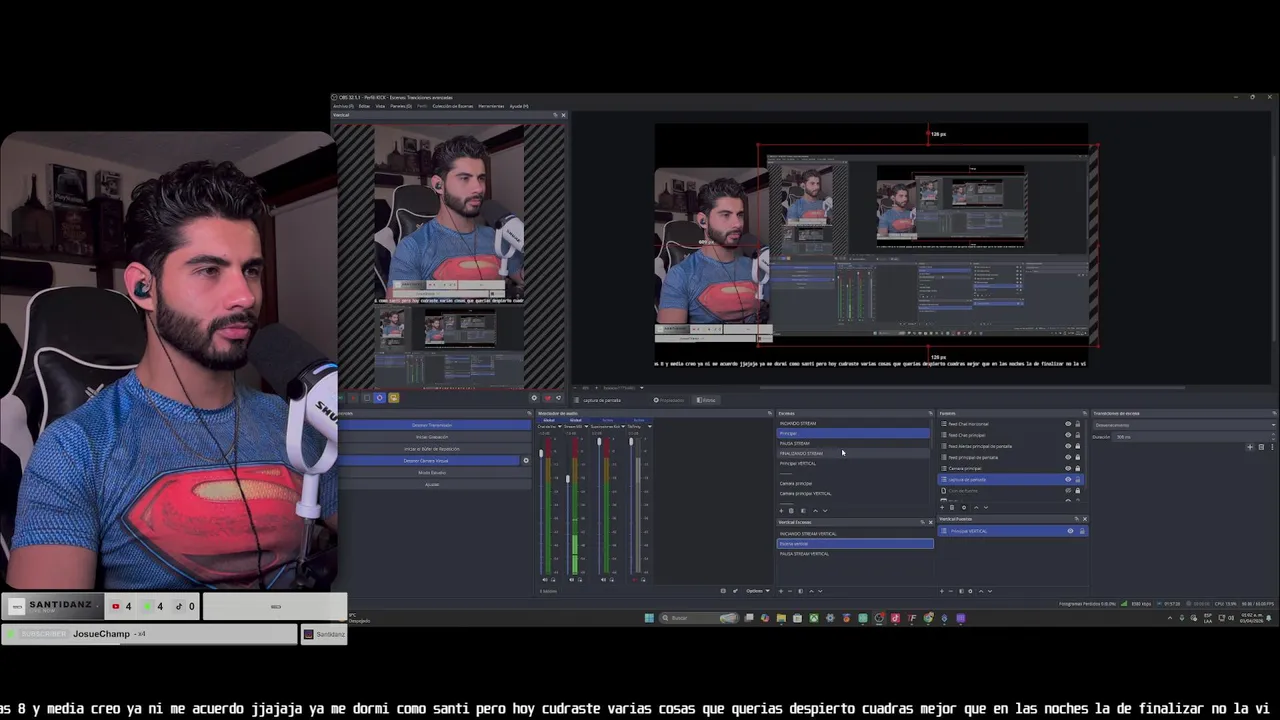Add a source in Vertical Fuentes toolbar
This screenshot has height=720, width=1280.
pyautogui.click(x=942, y=591)
